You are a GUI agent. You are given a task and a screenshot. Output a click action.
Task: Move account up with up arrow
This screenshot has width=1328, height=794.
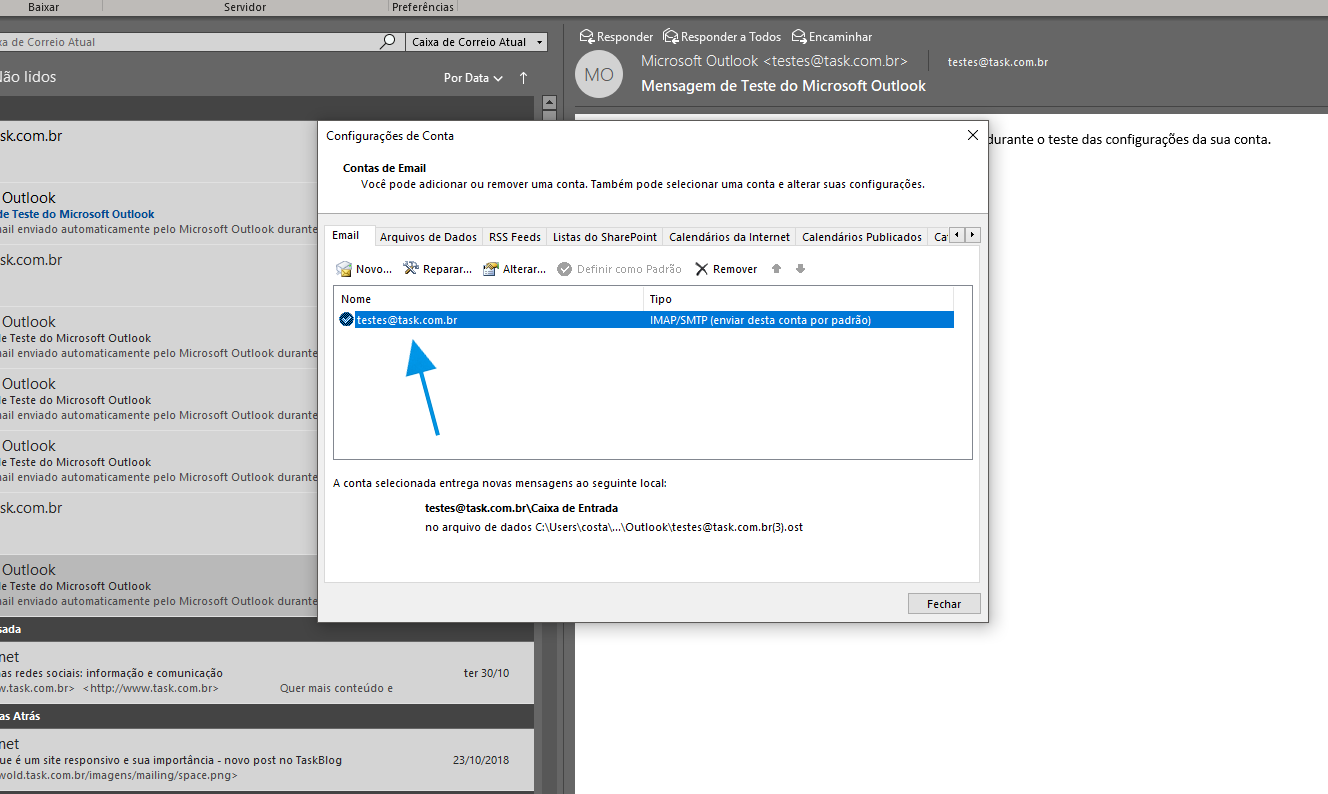(777, 269)
